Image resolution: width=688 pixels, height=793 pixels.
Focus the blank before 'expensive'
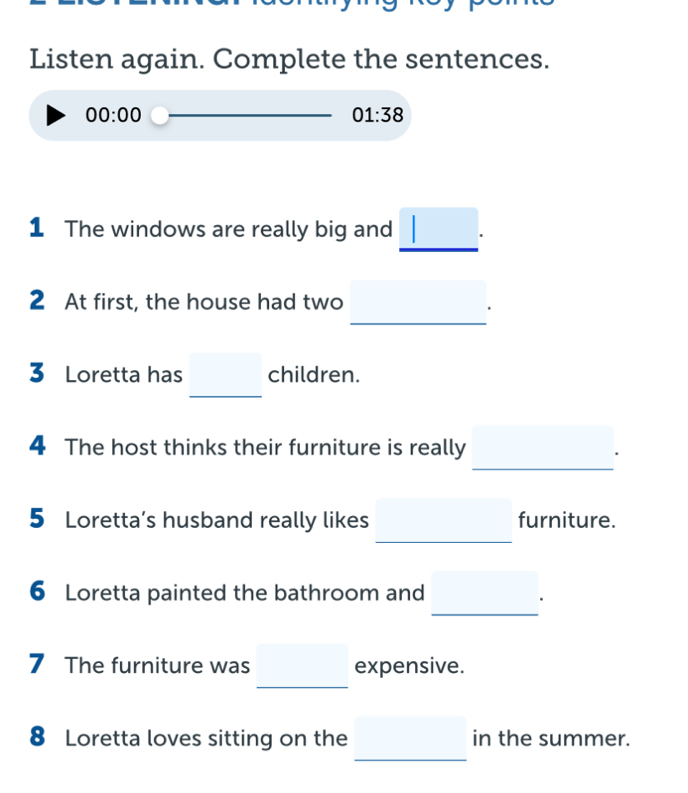303,665
